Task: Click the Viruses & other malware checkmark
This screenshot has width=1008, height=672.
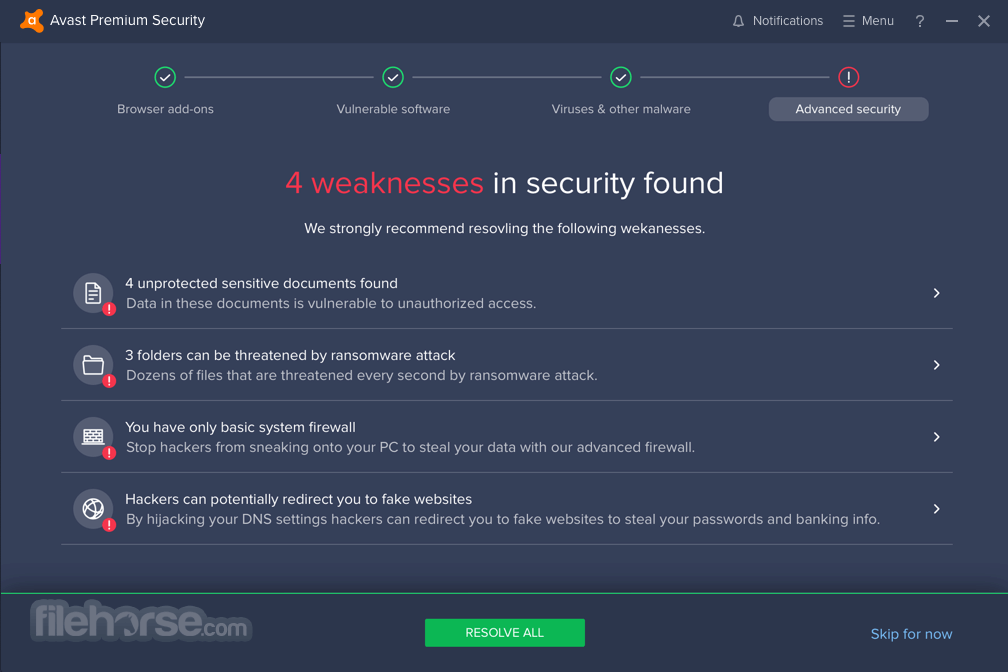Action: [x=621, y=77]
